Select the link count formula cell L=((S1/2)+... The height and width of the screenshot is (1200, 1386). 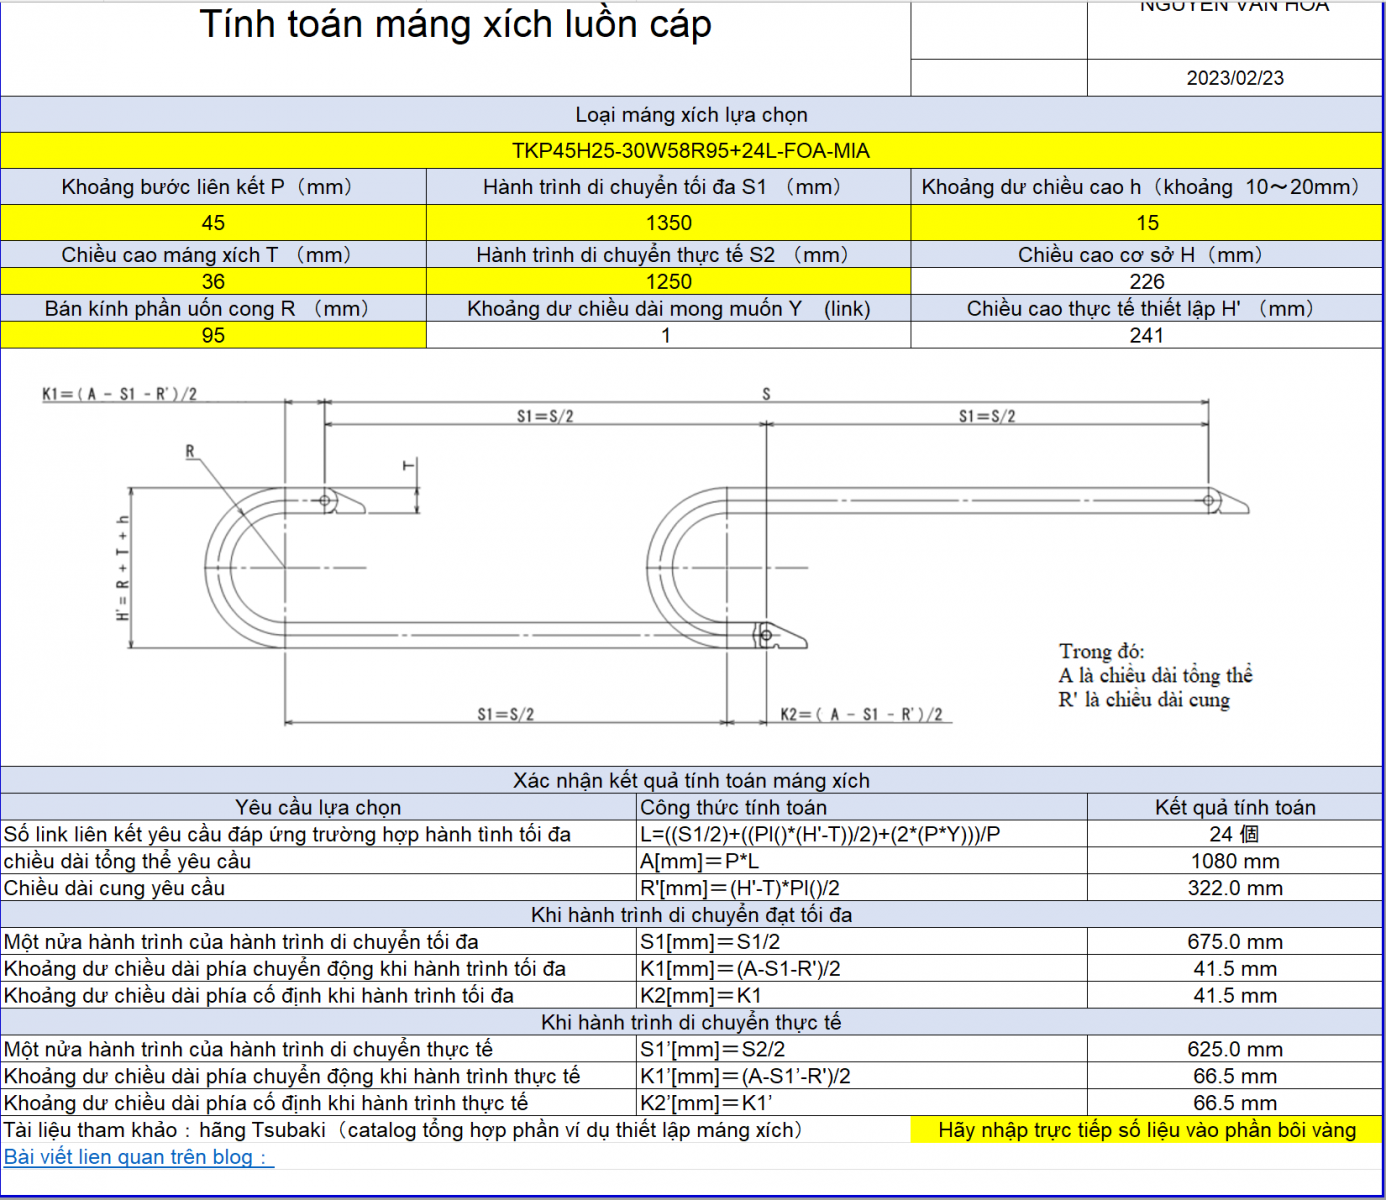(862, 834)
